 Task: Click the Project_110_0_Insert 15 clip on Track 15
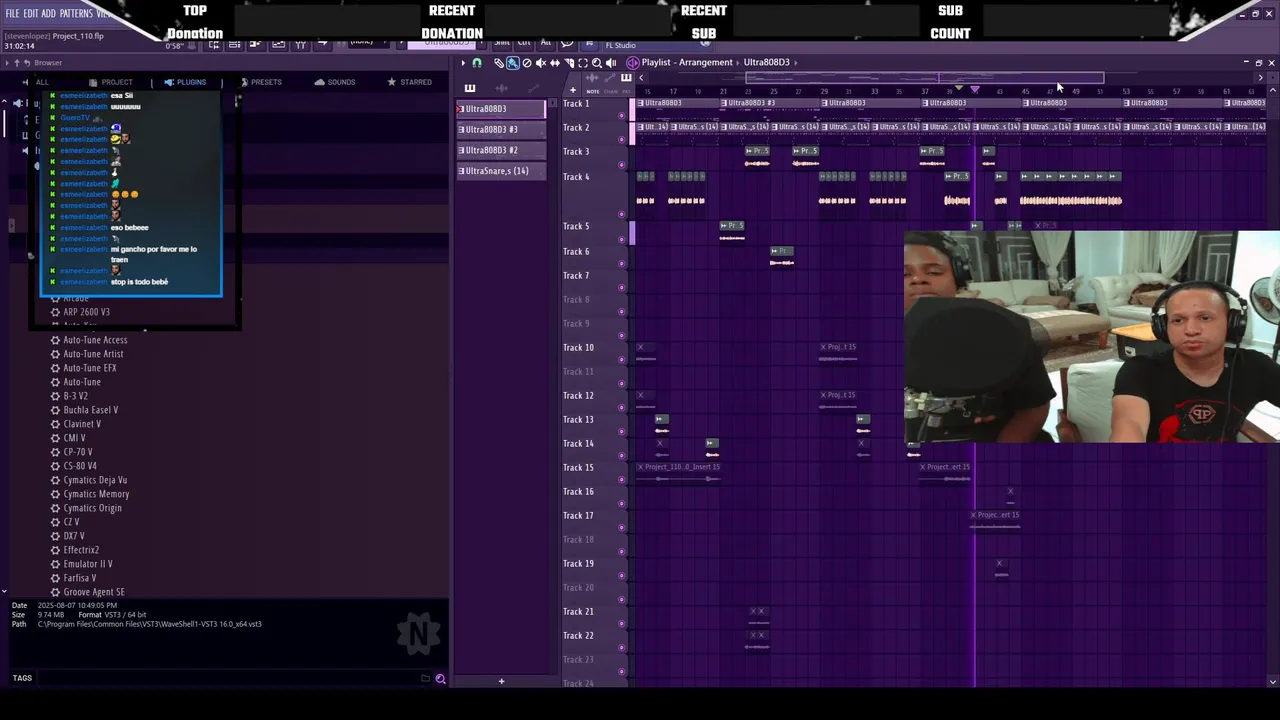pyautogui.click(x=679, y=473)
